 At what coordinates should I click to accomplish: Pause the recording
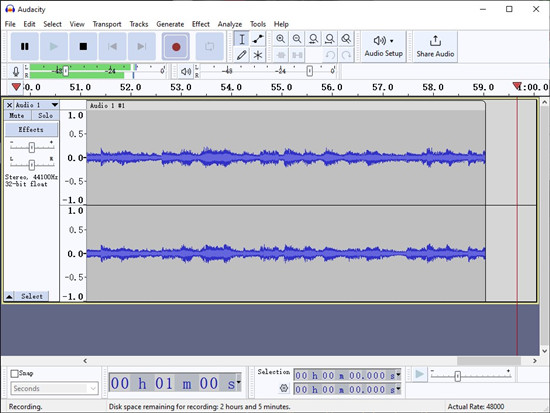point(25,46)
